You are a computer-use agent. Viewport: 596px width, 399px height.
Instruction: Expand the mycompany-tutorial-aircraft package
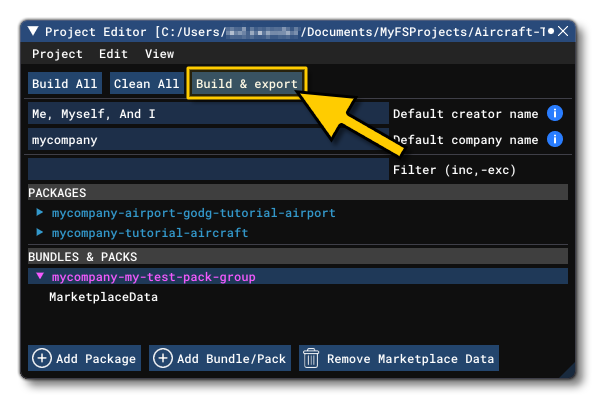tap(40, 232)
